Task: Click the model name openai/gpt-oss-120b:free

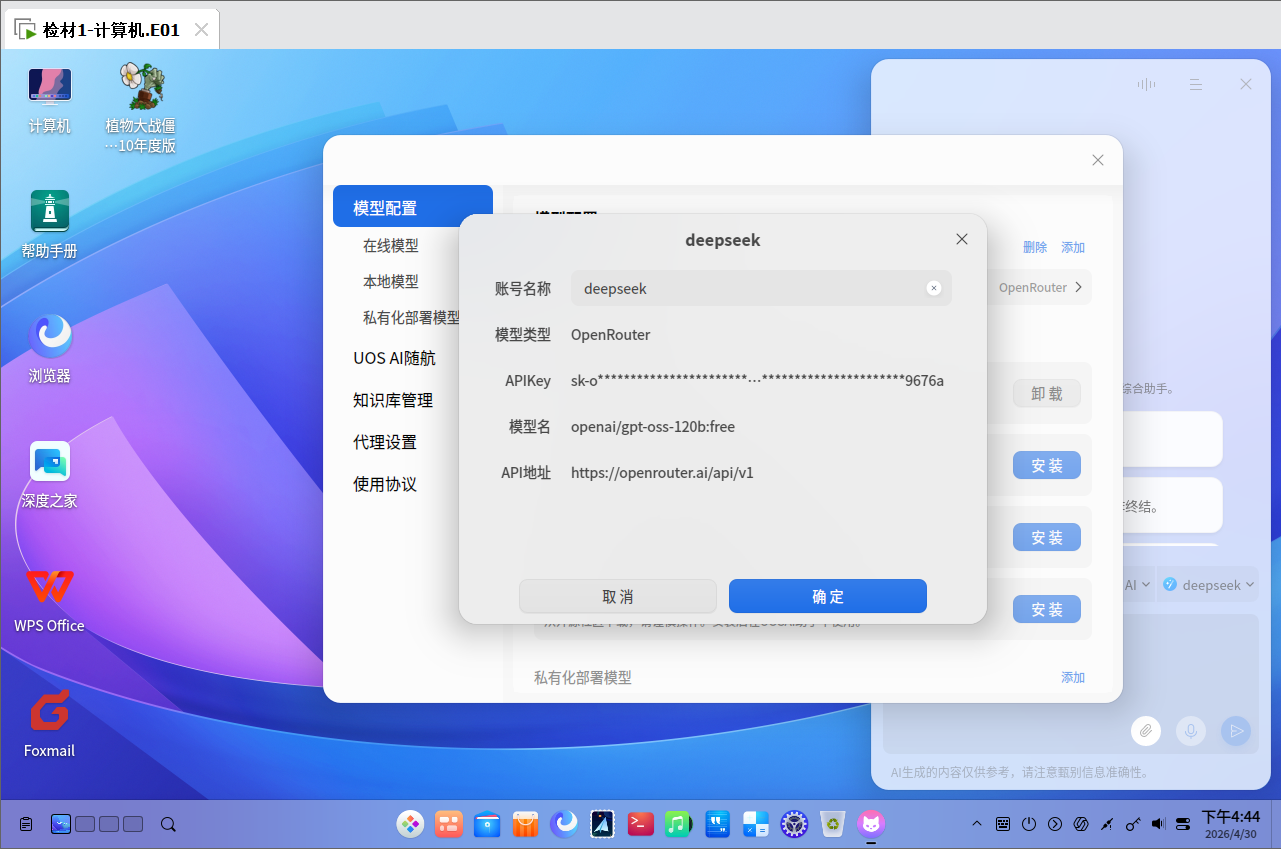Action: (x=653, y=426)
